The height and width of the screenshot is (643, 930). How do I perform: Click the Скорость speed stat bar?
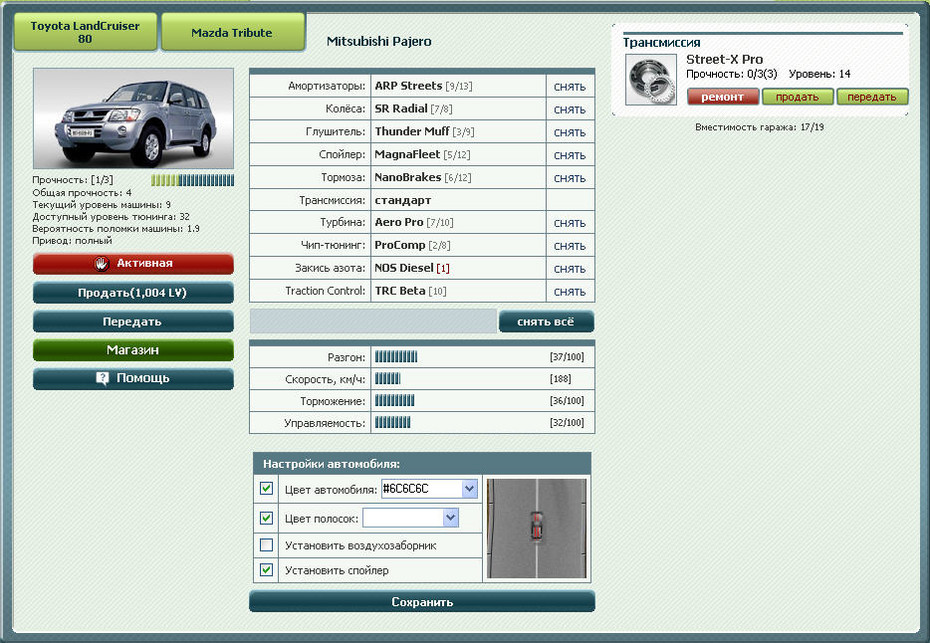point(388,378)
